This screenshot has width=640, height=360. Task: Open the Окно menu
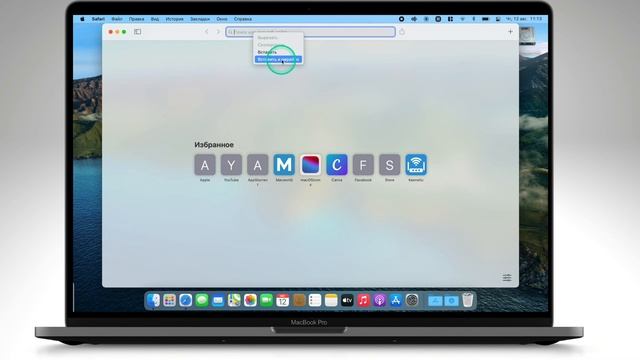point(222,19)
